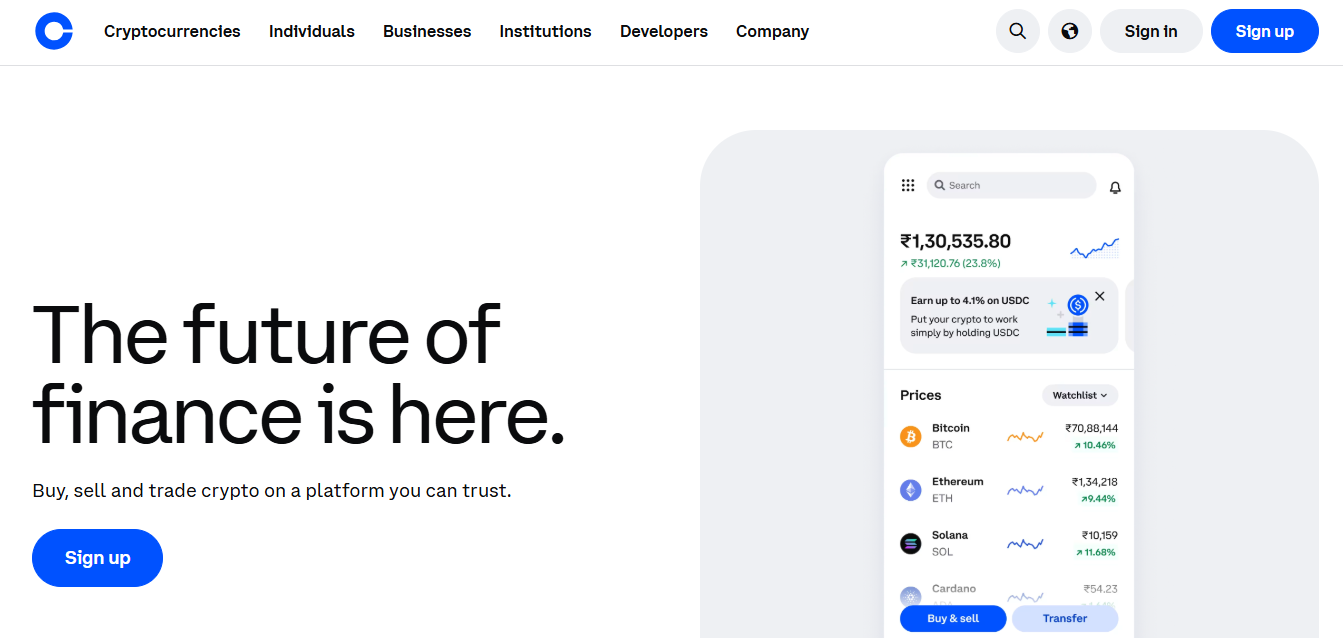Click the notification bell icon

1115,187
